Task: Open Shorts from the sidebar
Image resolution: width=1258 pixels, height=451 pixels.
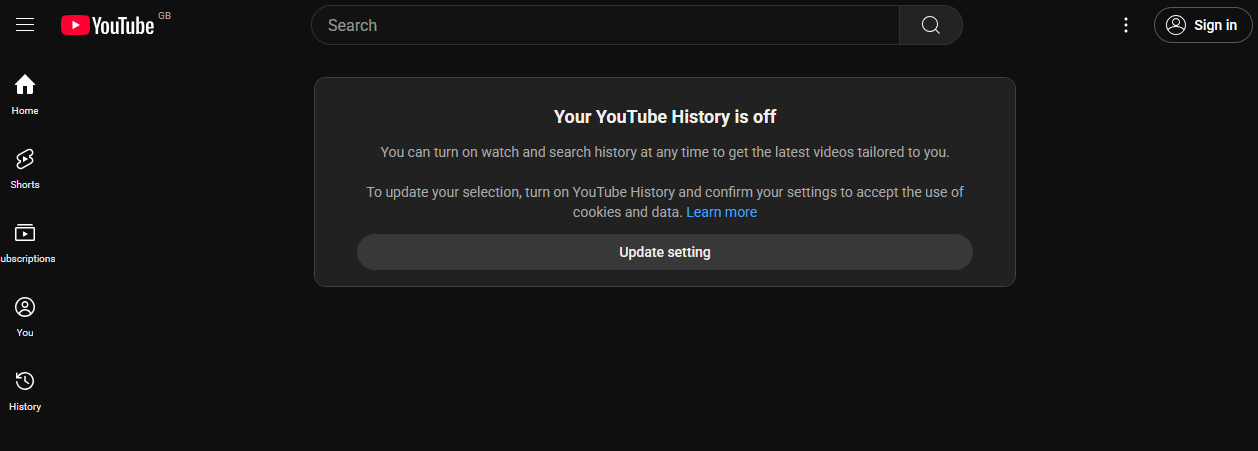Action: pos(25,169)
